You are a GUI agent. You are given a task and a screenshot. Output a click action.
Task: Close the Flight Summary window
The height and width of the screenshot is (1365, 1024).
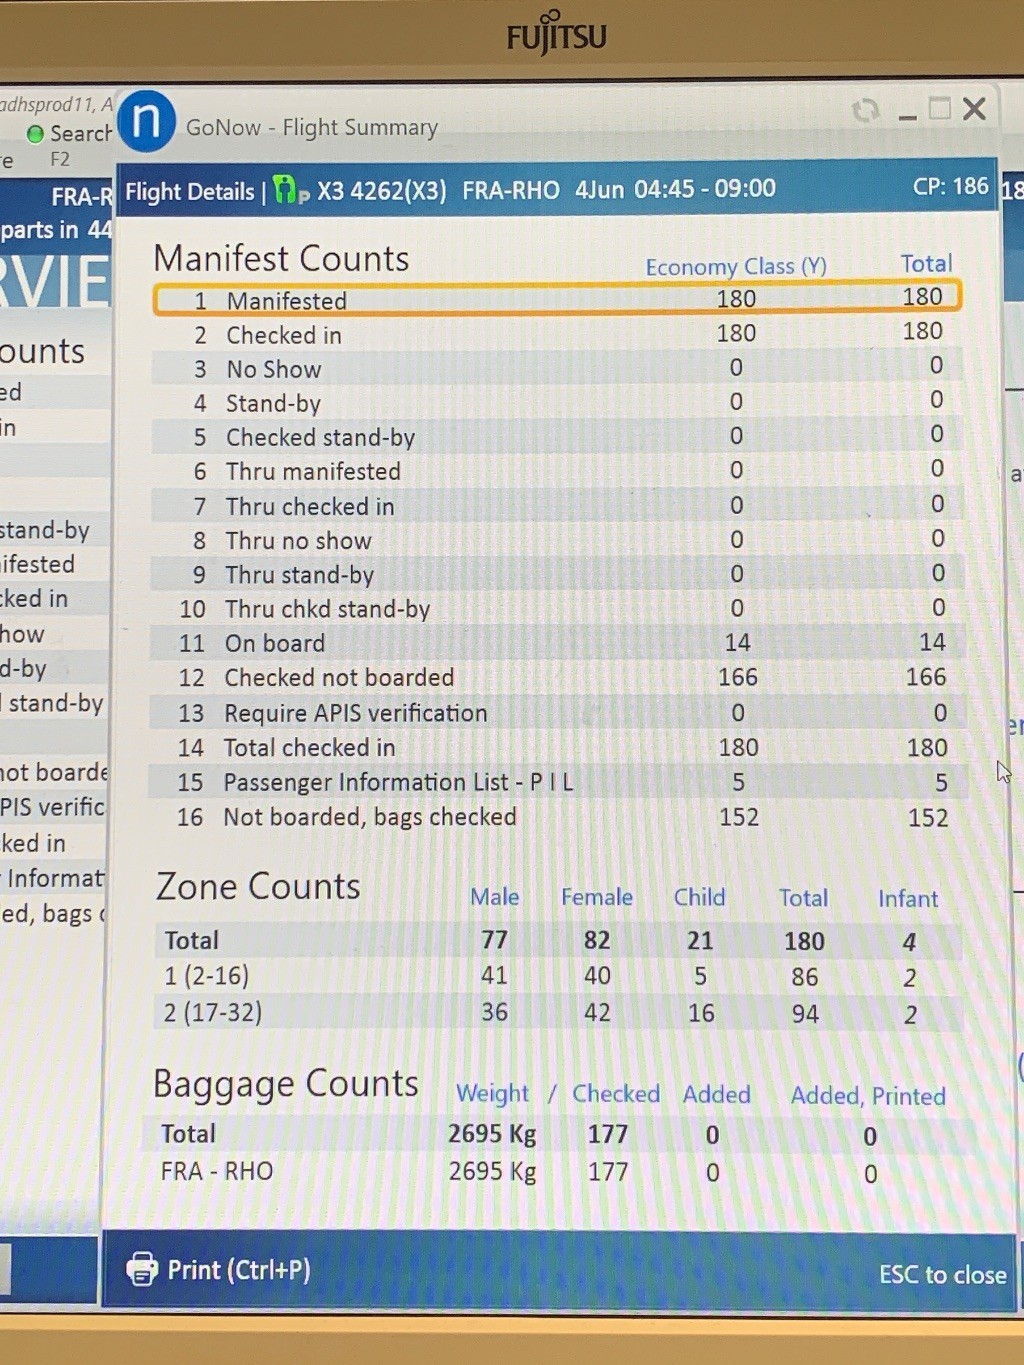[x=974, y=109]
